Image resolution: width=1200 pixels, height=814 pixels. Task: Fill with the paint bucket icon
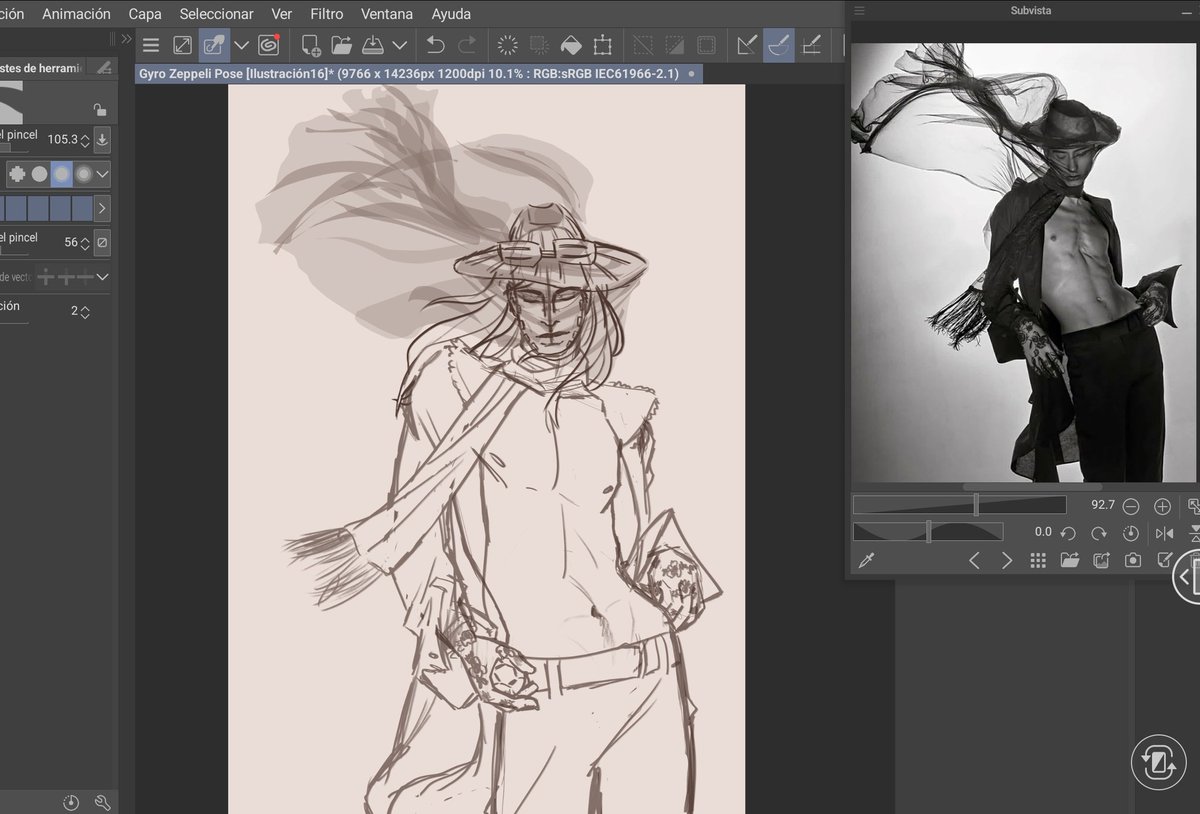[570, 45]
